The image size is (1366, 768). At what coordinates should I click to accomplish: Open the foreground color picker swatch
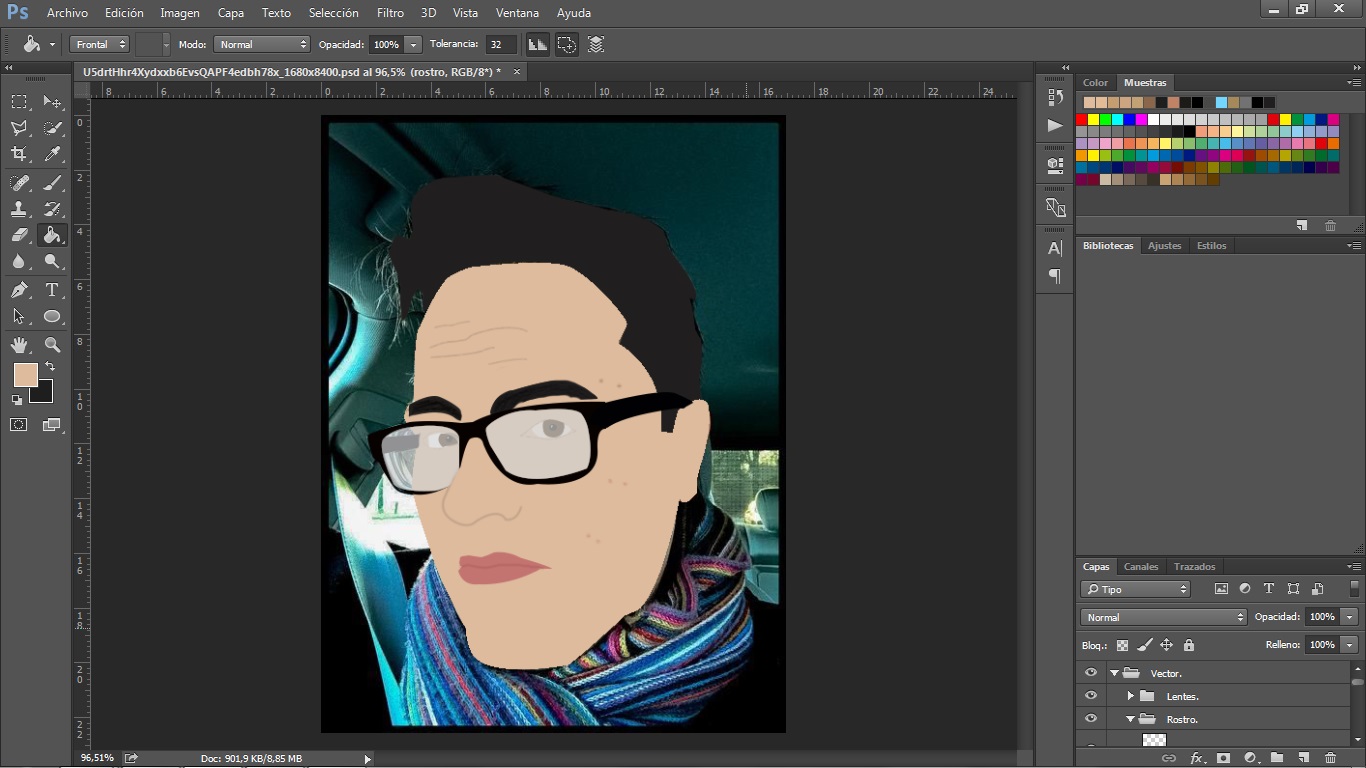point(24,373)
